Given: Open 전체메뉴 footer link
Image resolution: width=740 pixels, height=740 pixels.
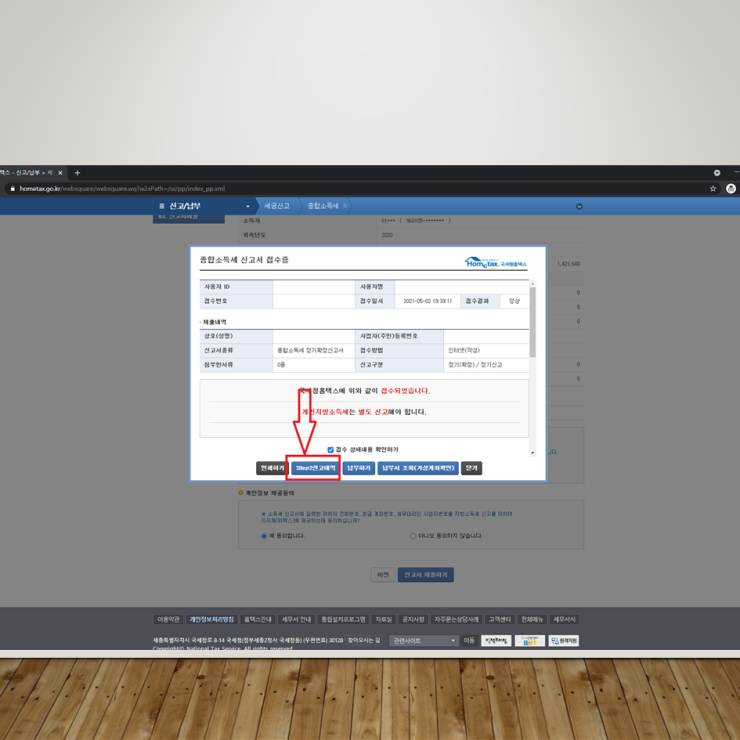Looking at the screenshot, I should (532, 619).
